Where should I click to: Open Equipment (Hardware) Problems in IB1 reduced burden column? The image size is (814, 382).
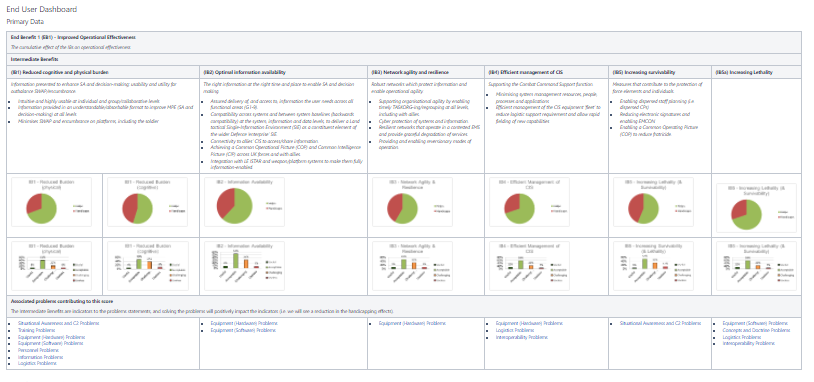[51, 337]
